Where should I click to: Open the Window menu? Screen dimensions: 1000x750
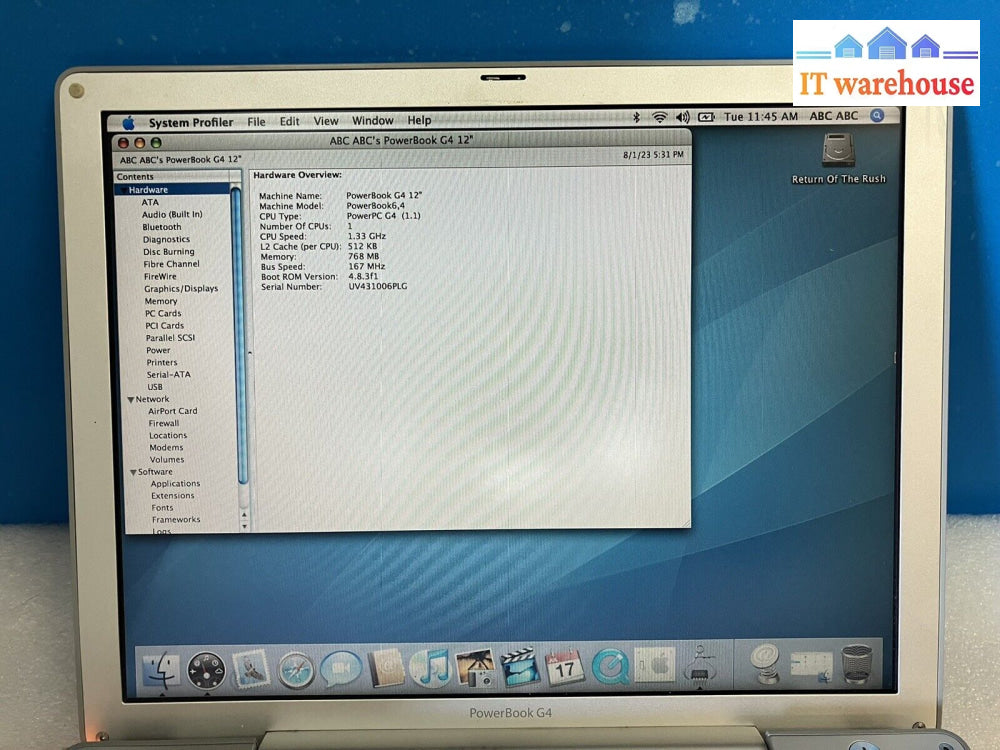tap(372, 121)
